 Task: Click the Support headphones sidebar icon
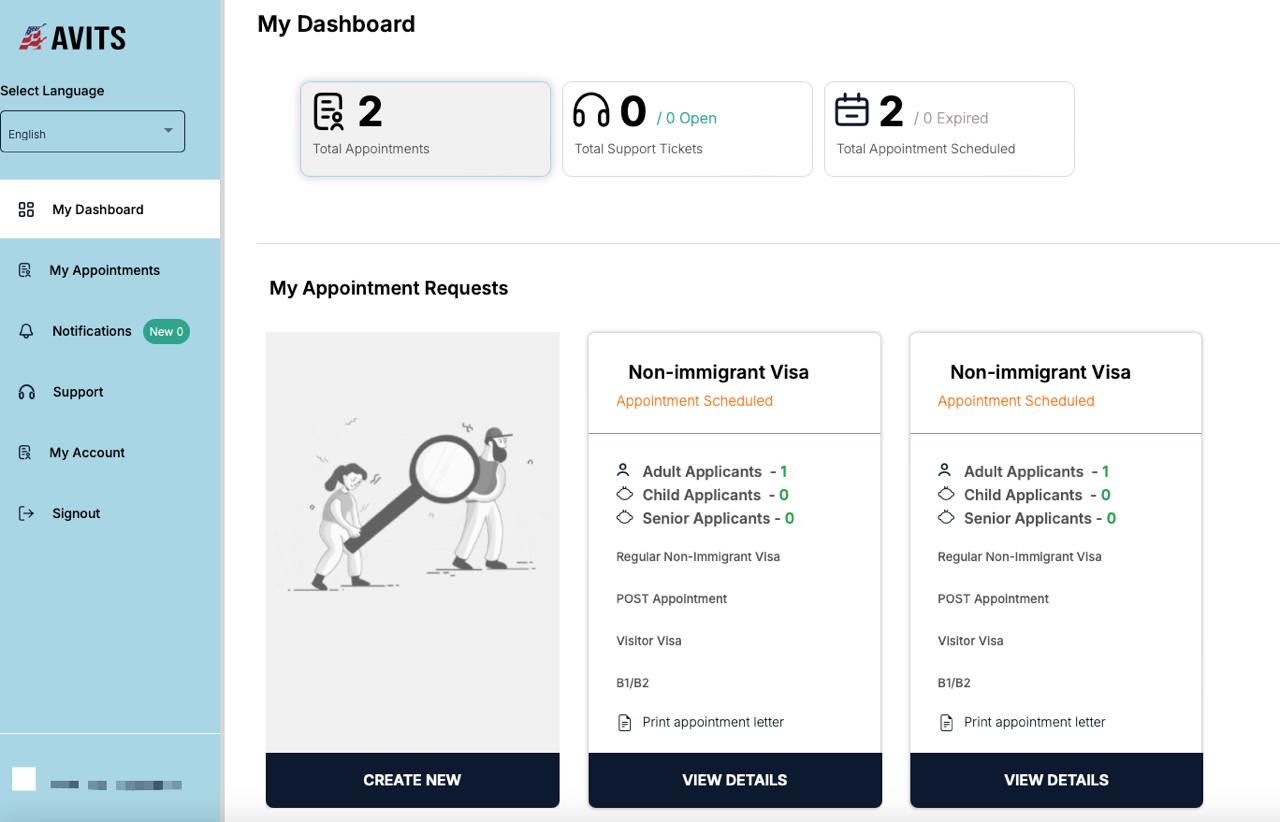[x=27, y=392]
